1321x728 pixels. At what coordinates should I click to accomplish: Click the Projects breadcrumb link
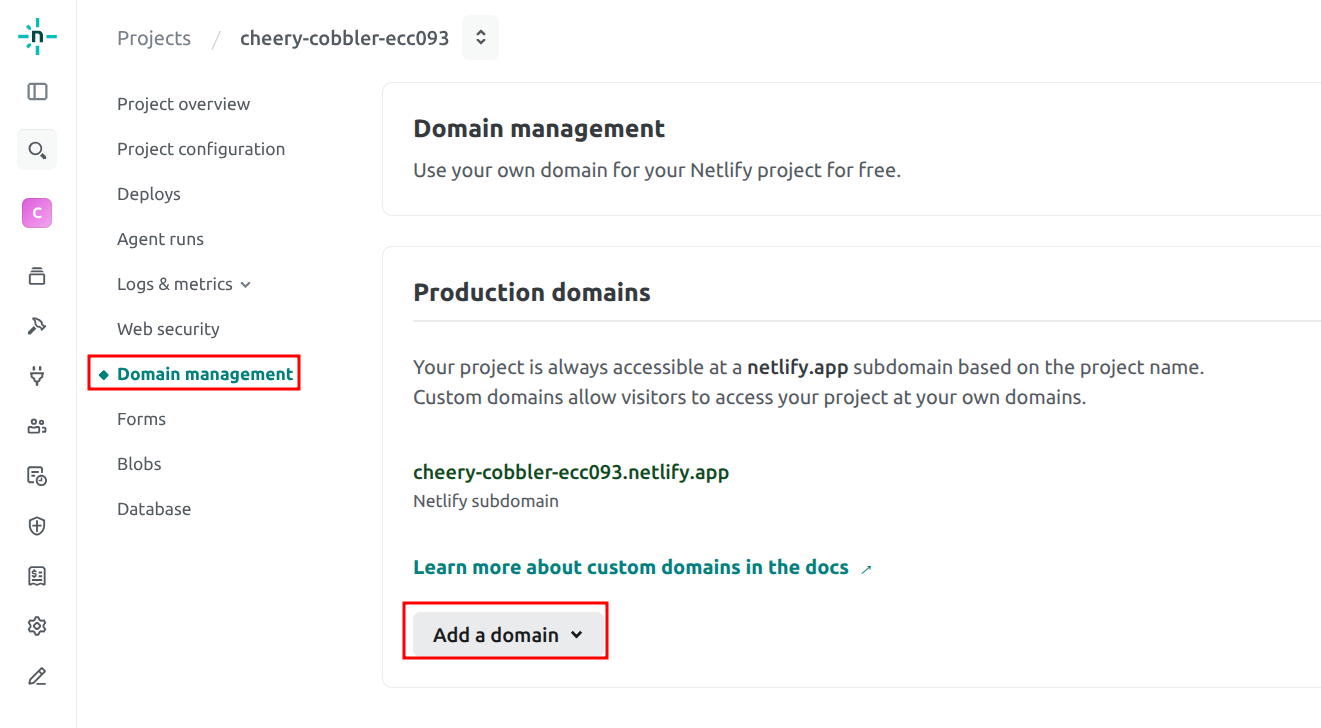(x=154, y=38)
